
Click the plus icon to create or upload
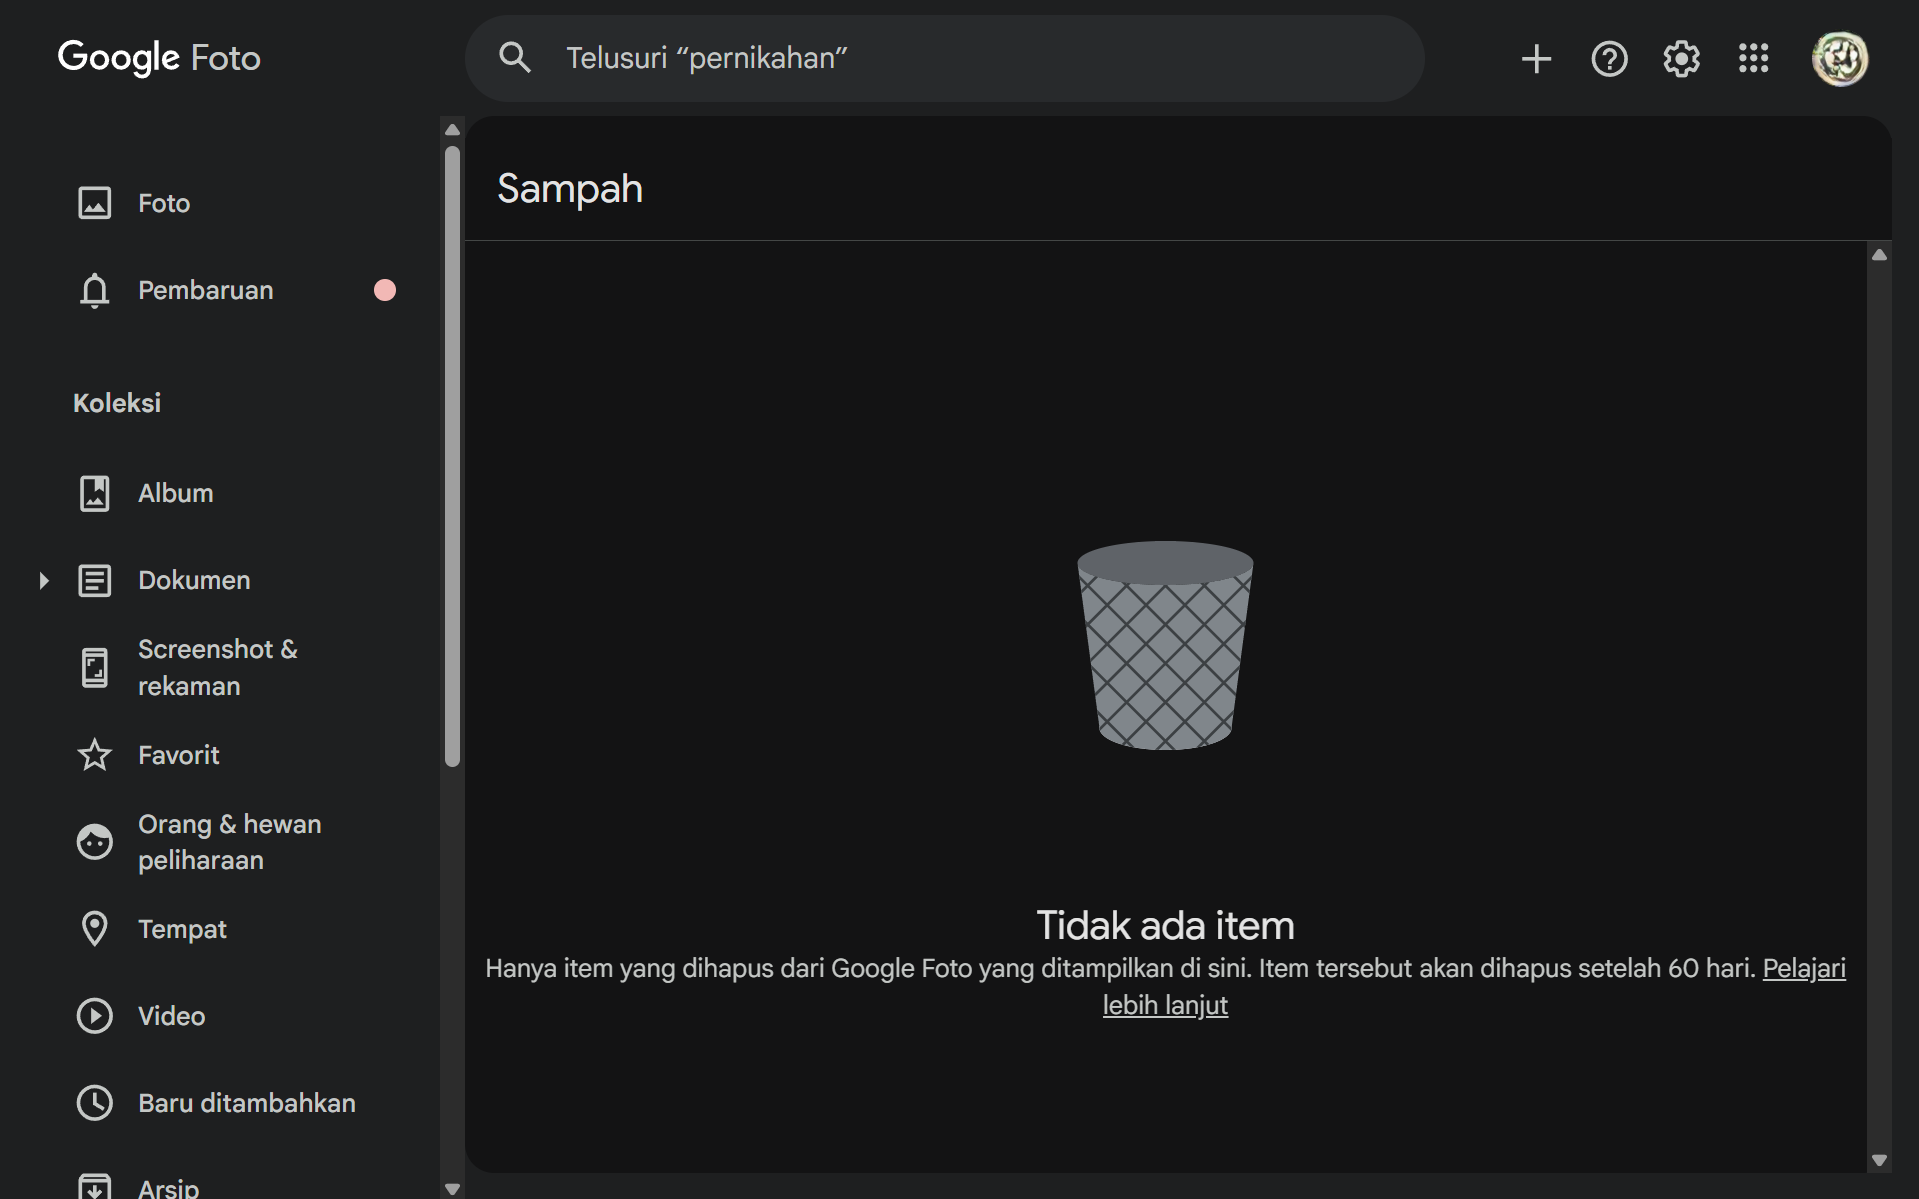pyautogui.click(x=1536, y=59)
